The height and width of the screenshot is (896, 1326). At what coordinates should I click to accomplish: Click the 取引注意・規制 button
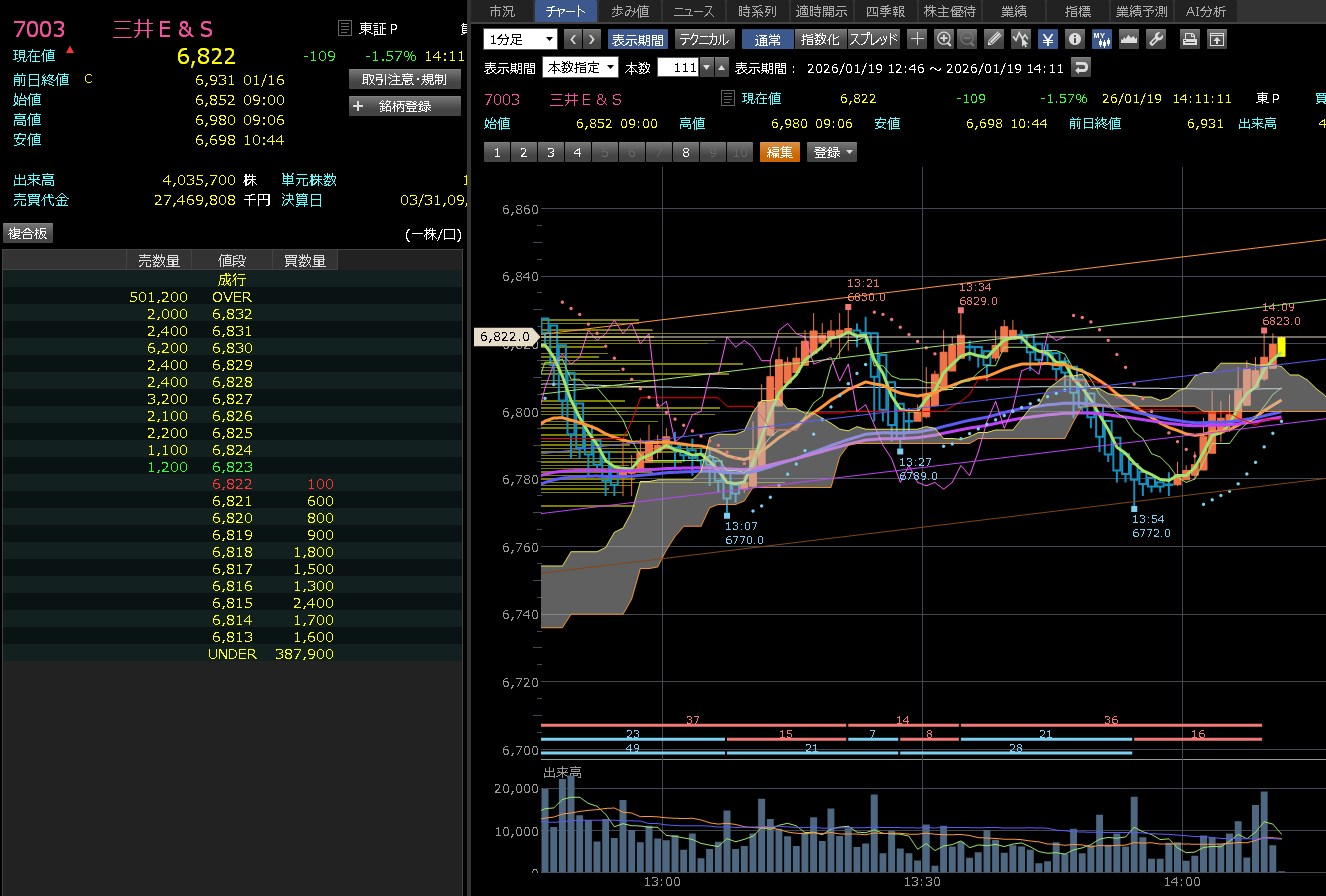[404, 79]
